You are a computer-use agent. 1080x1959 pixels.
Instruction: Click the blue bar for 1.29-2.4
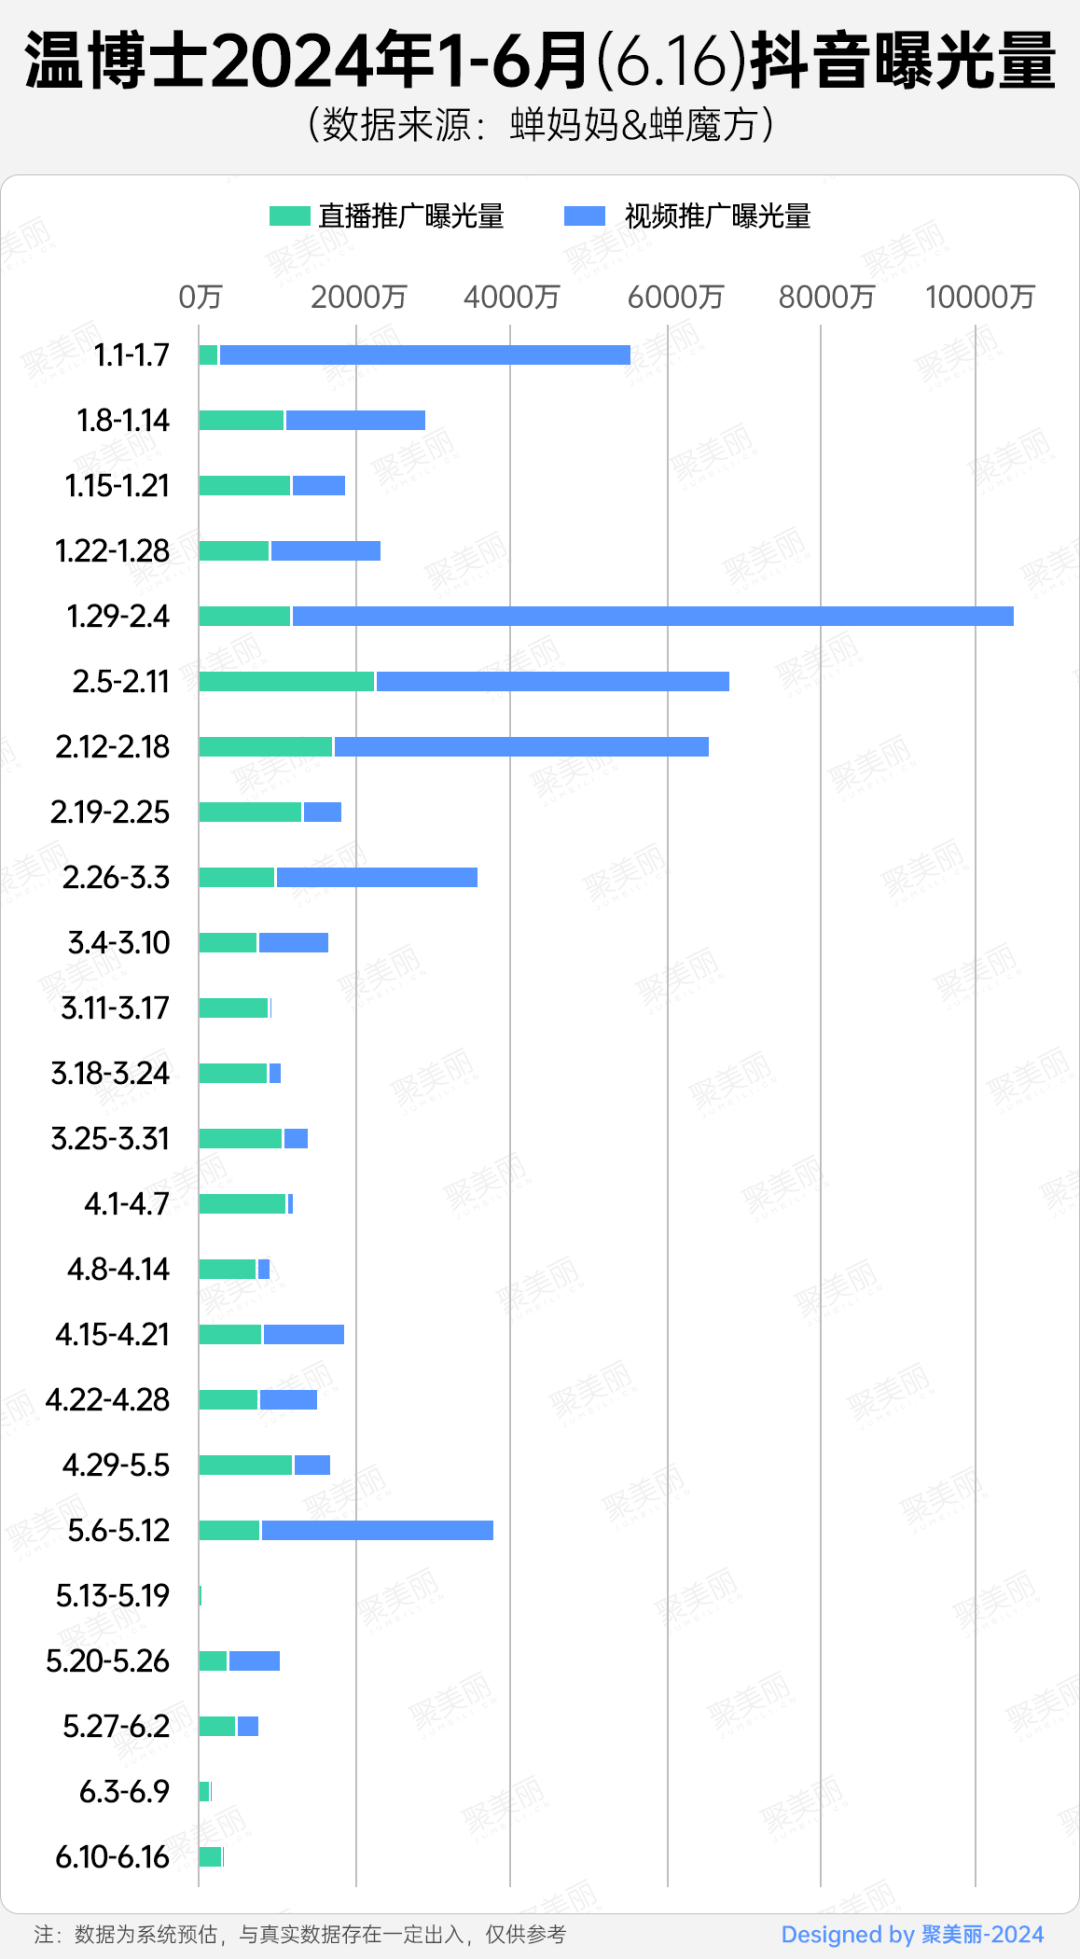click(x=652, y=616)
